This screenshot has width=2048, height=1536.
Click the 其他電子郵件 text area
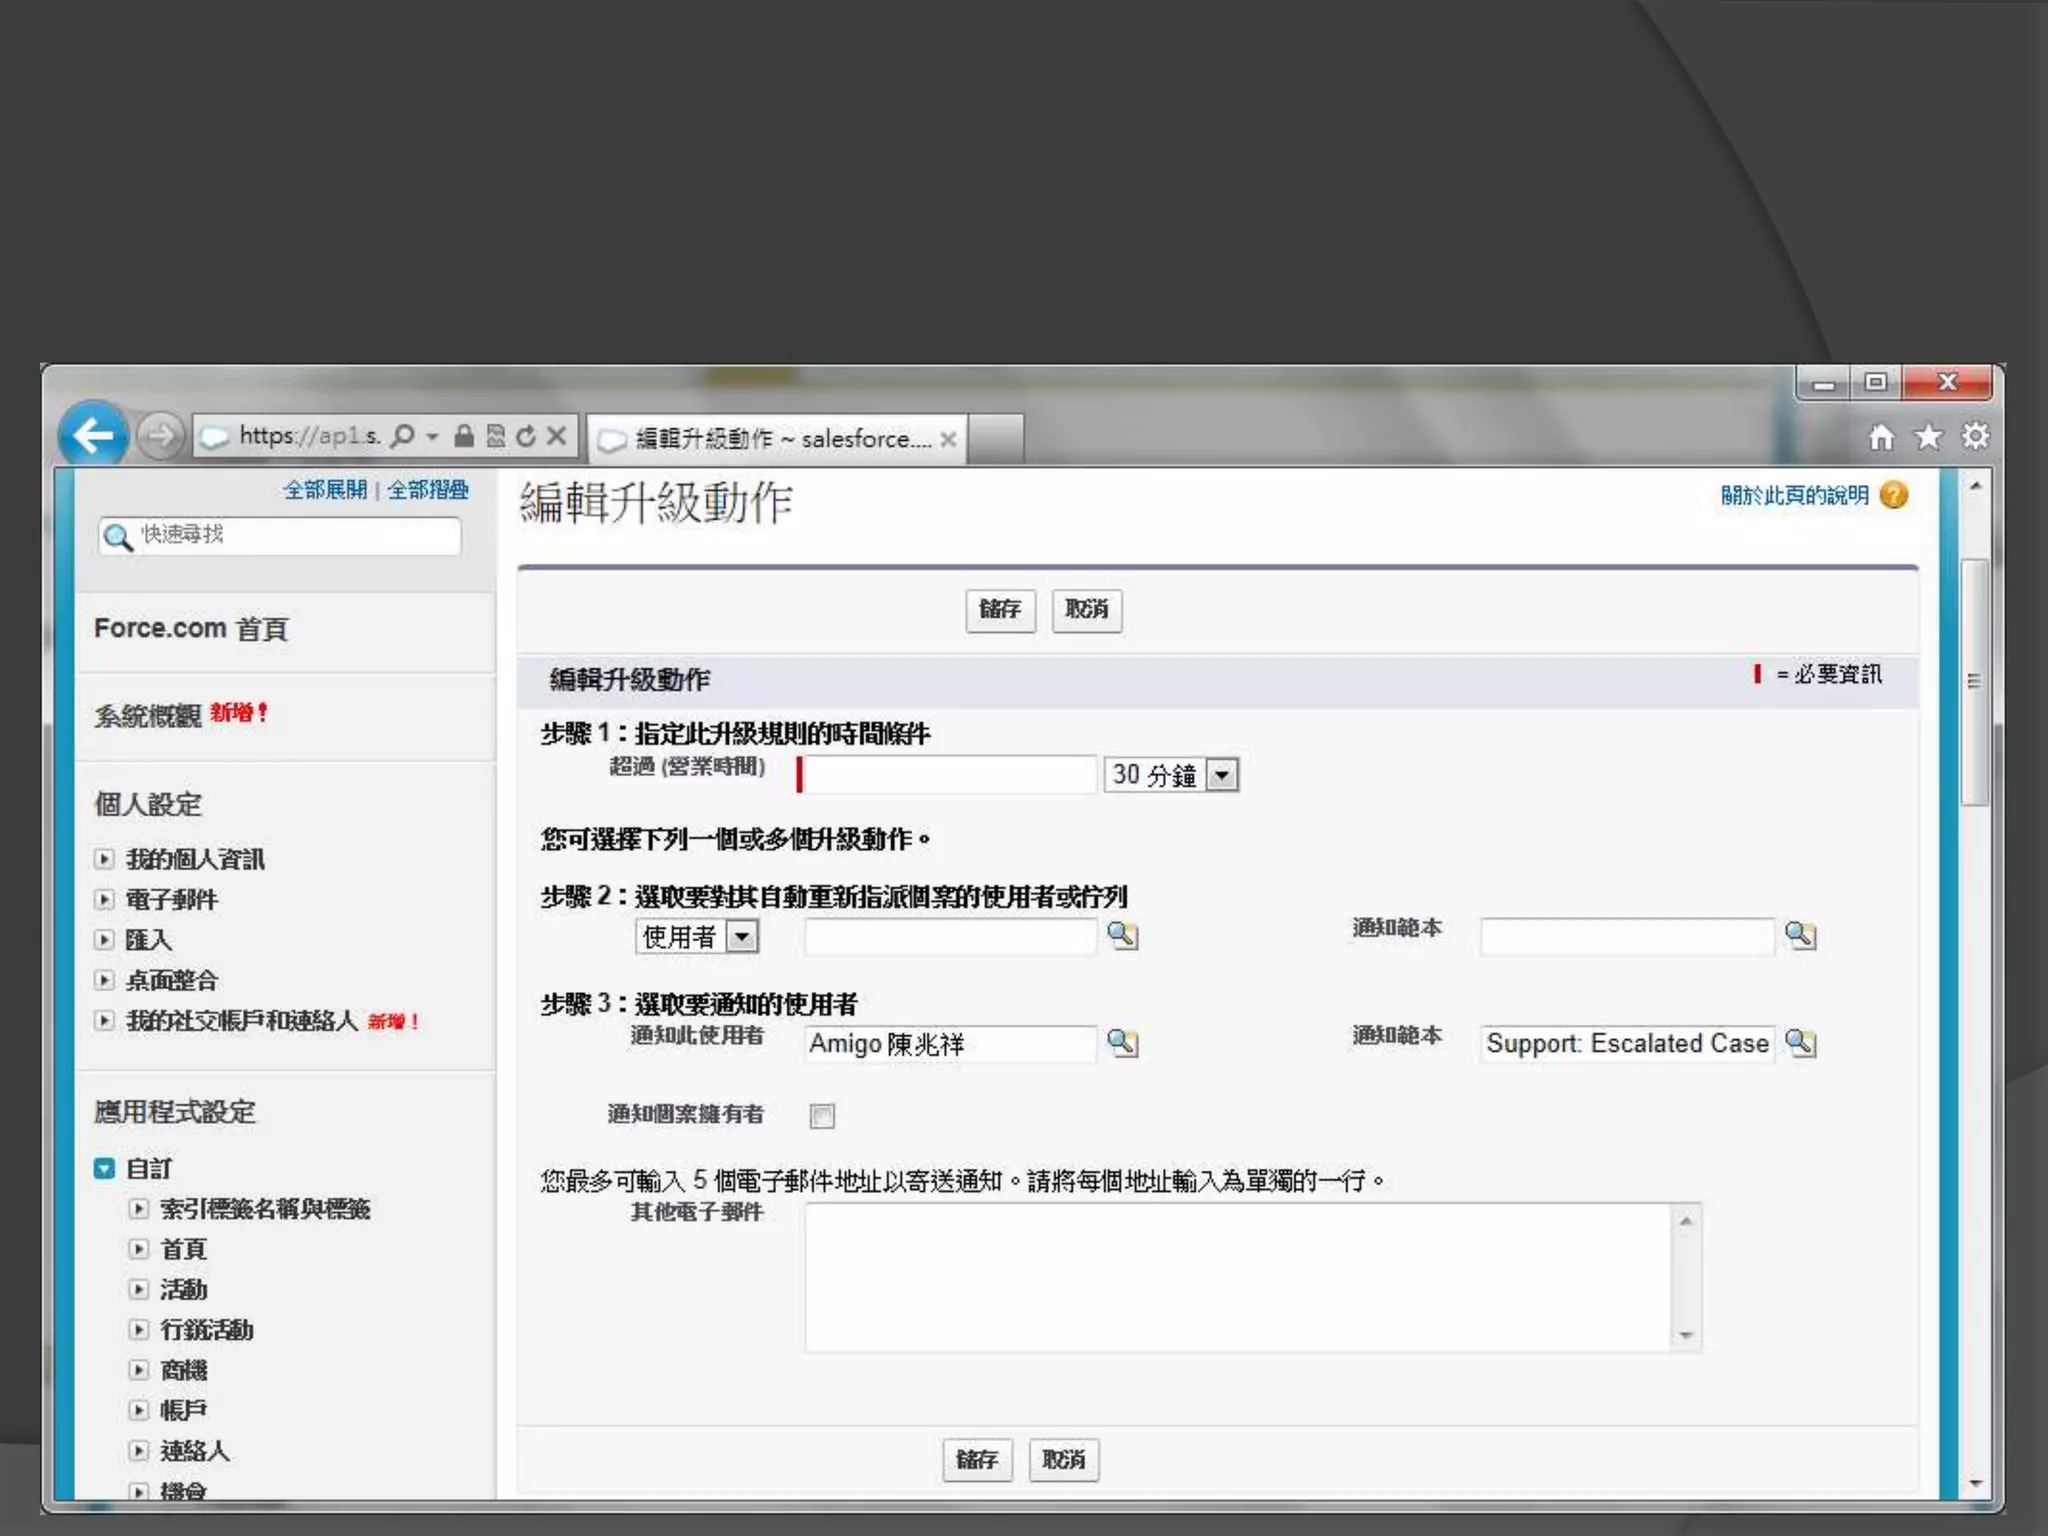click(x=1237, y=1277)
